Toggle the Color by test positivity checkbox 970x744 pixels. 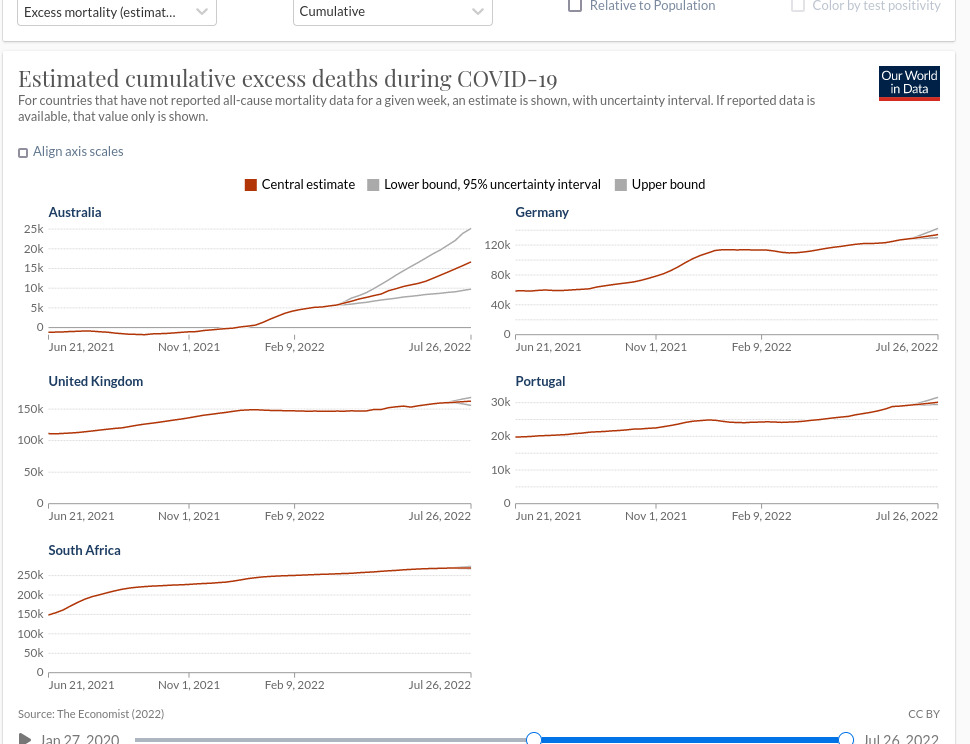point(798,5)
